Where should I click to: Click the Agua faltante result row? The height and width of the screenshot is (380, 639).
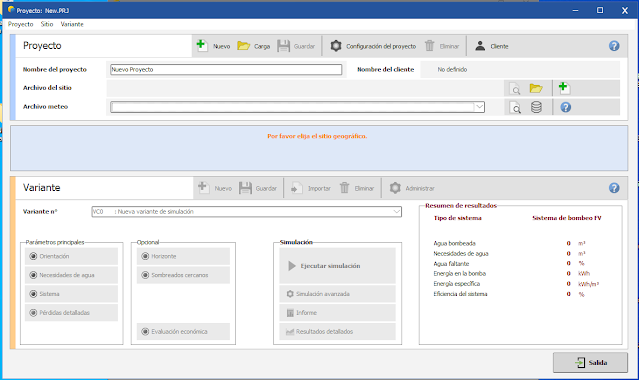509,264
